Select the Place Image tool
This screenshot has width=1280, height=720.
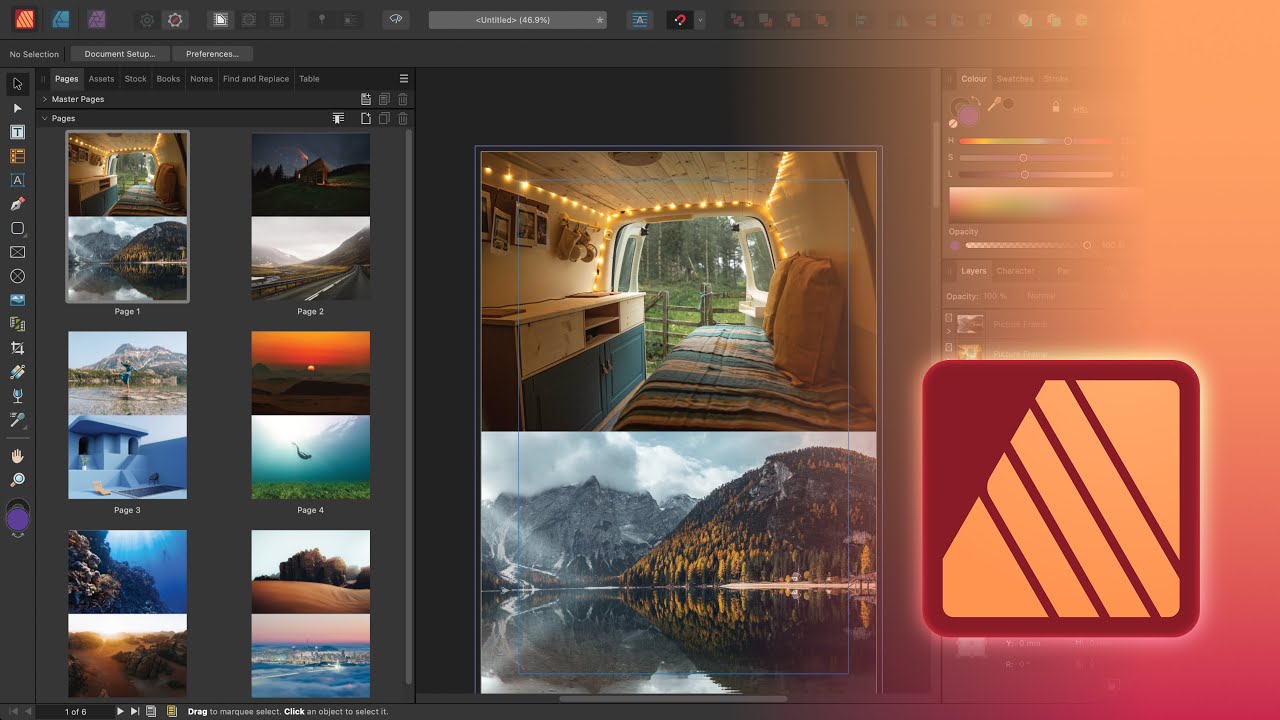pos(17,300)
